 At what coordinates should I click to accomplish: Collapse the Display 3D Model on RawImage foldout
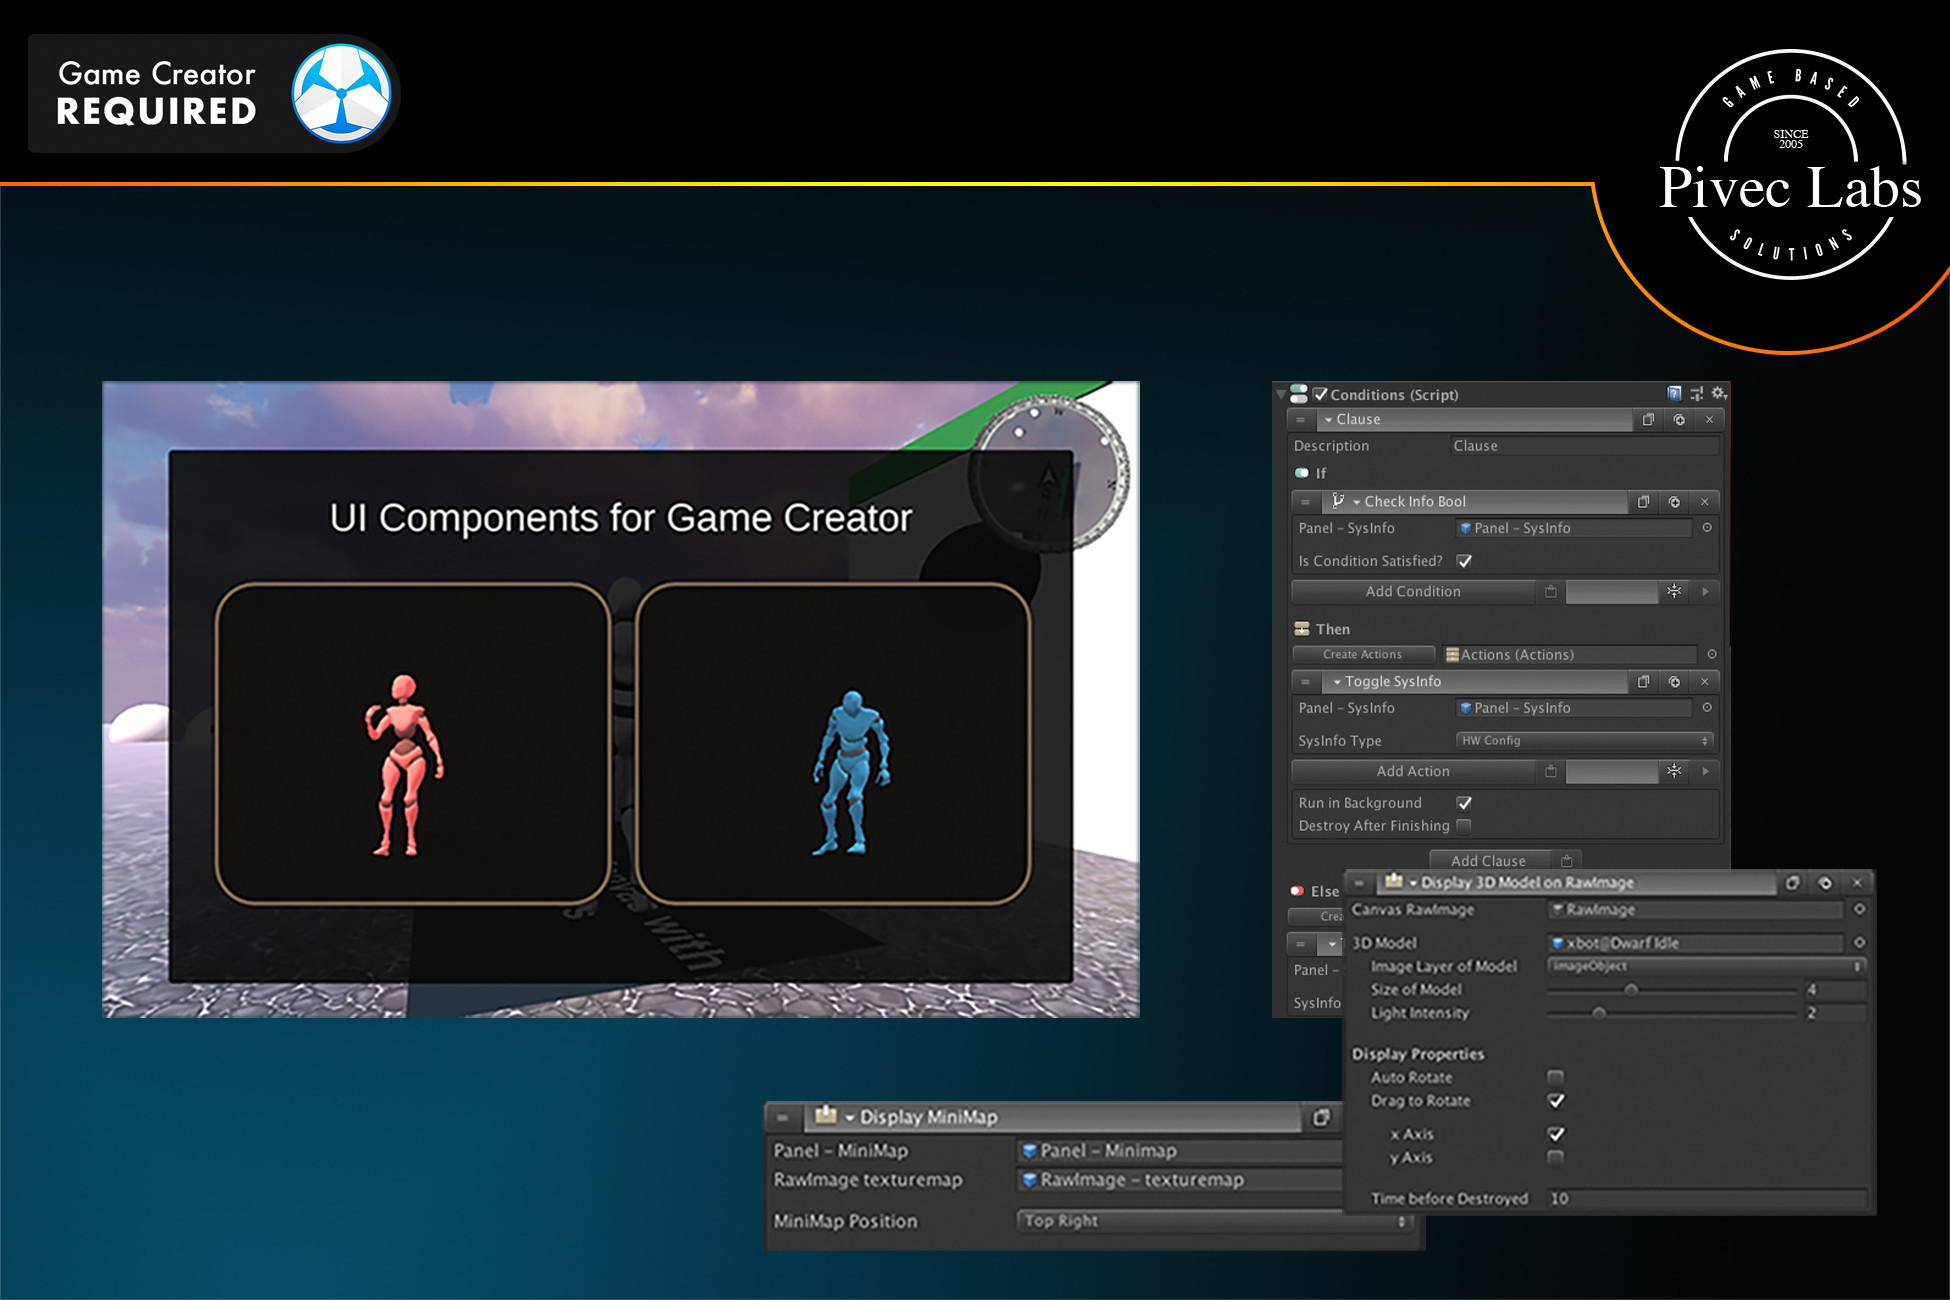1413,883
